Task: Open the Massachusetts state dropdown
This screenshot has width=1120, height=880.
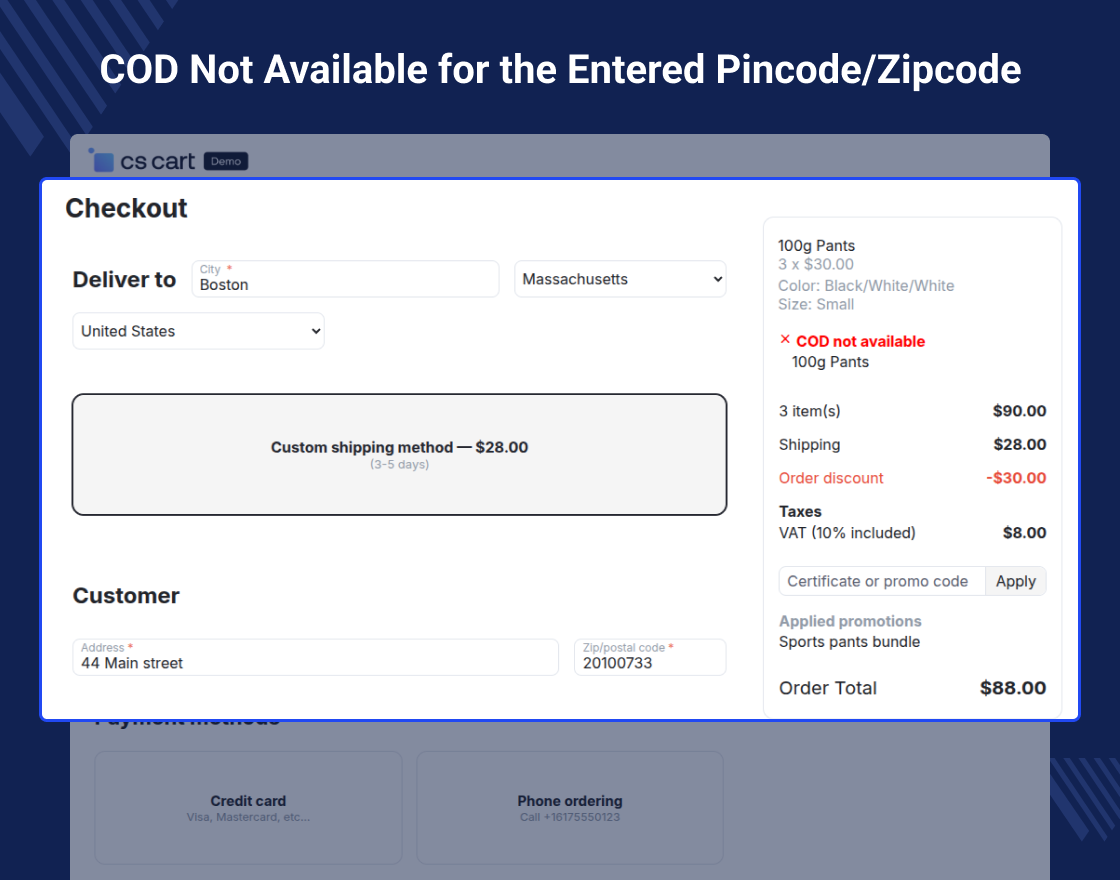Action: (620, 279)
